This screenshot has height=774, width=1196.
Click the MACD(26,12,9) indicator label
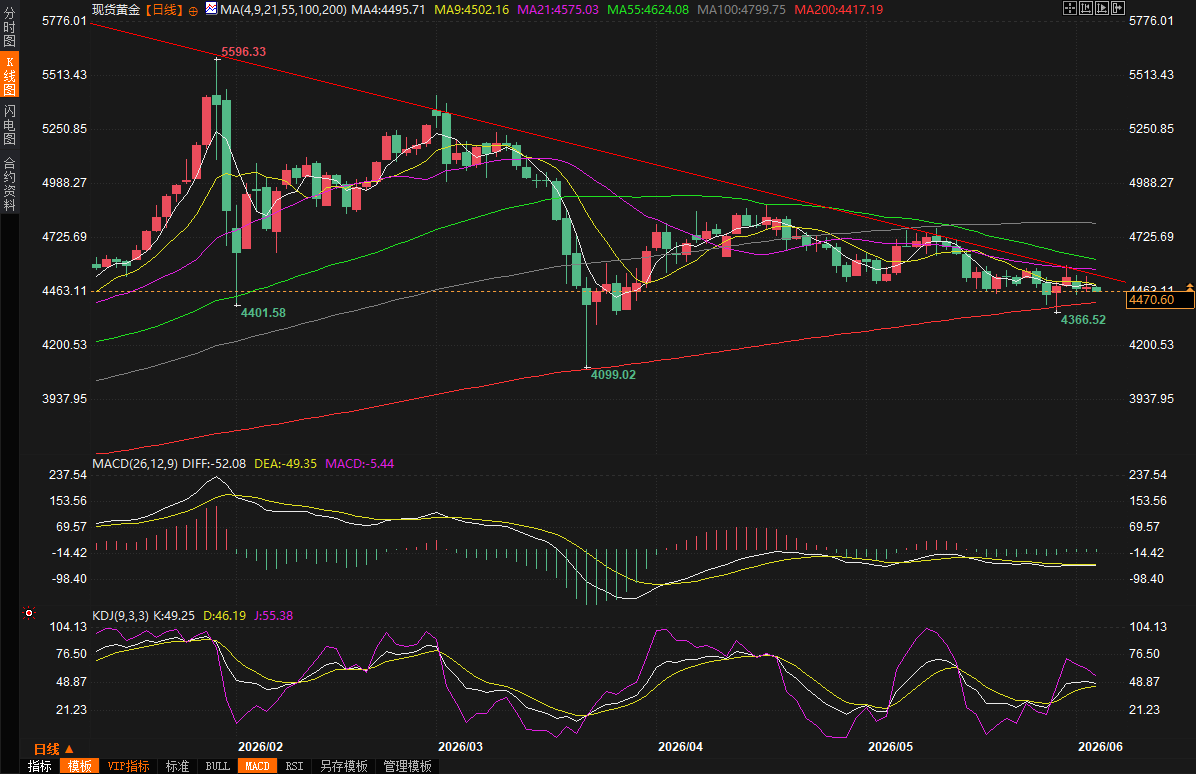click(135, 464)
